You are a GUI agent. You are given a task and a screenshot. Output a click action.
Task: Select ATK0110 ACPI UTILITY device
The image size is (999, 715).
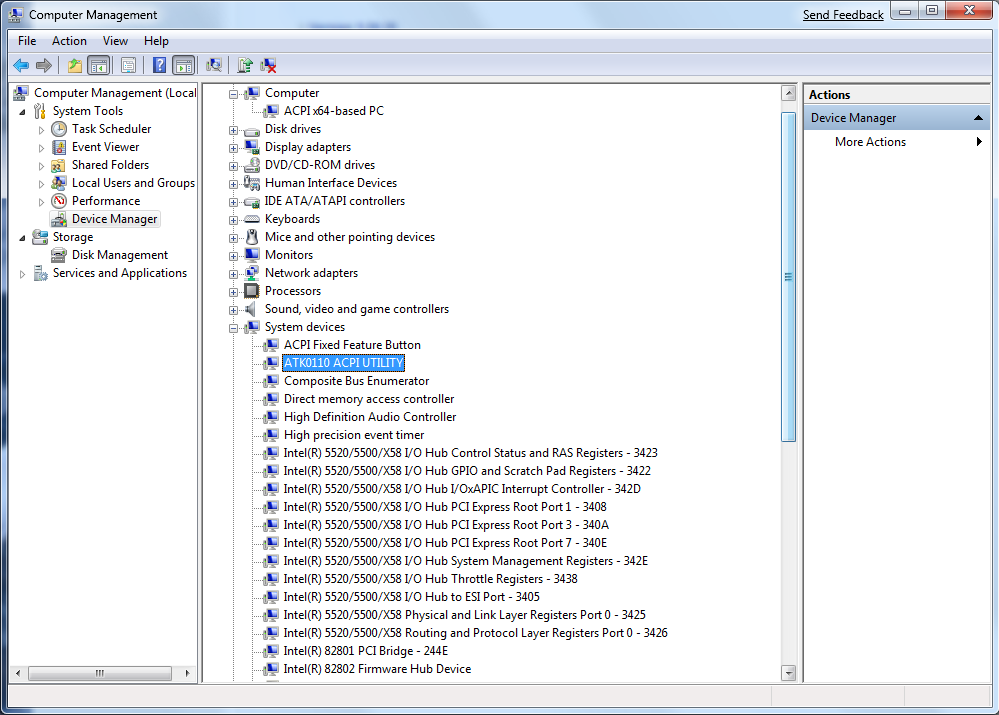click(x=343, y=363)
